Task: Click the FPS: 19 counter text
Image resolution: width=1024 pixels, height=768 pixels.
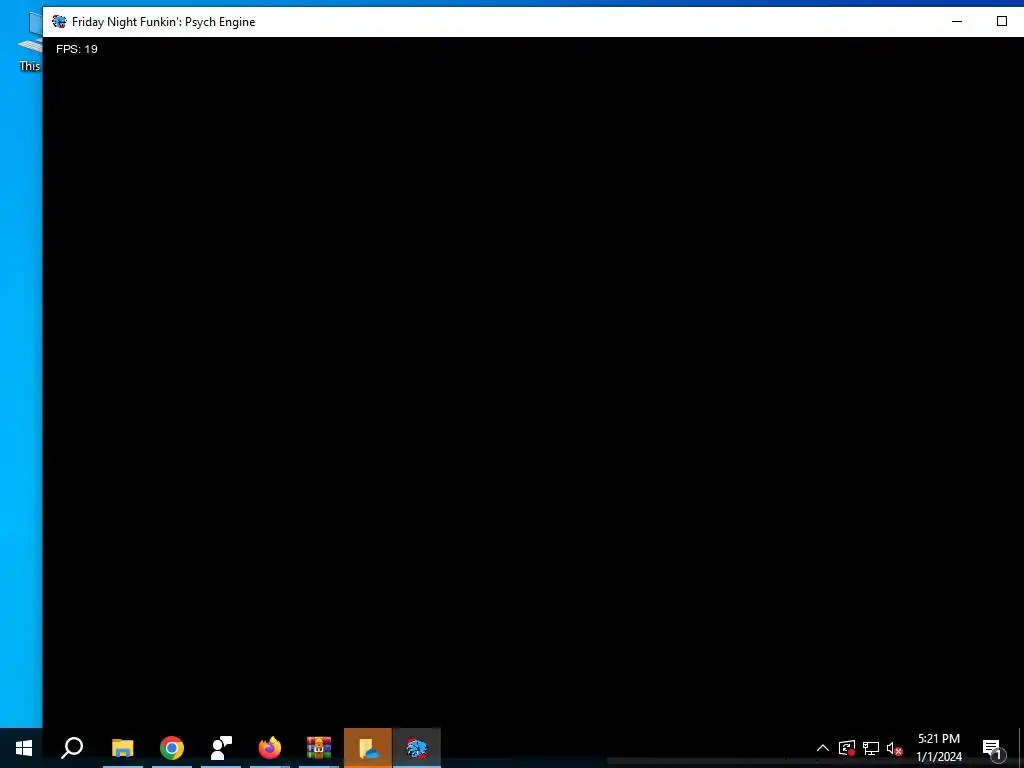Action: 76,49
